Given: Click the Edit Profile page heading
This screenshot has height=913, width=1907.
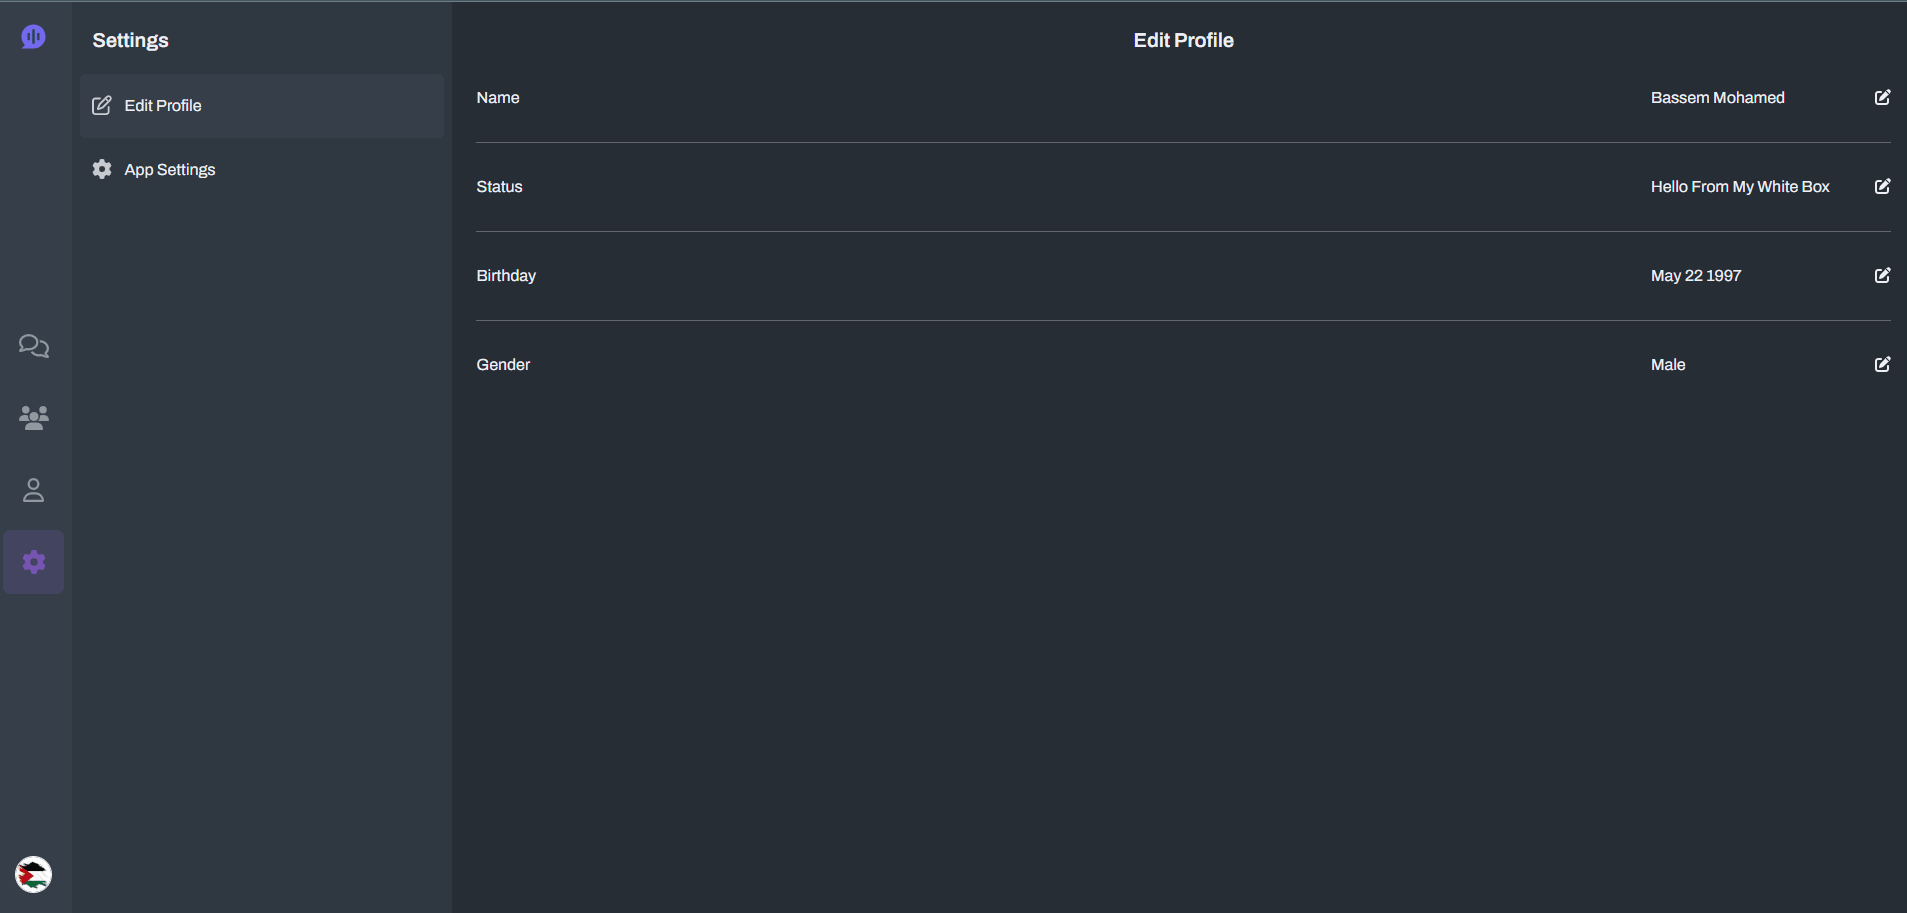Looking at the screenshot, I should tap(1183, 41).
